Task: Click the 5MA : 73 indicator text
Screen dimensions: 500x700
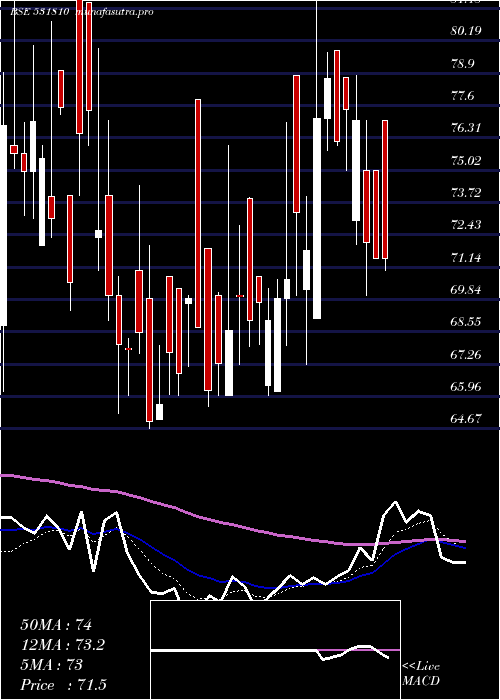Action: [51, 665]
